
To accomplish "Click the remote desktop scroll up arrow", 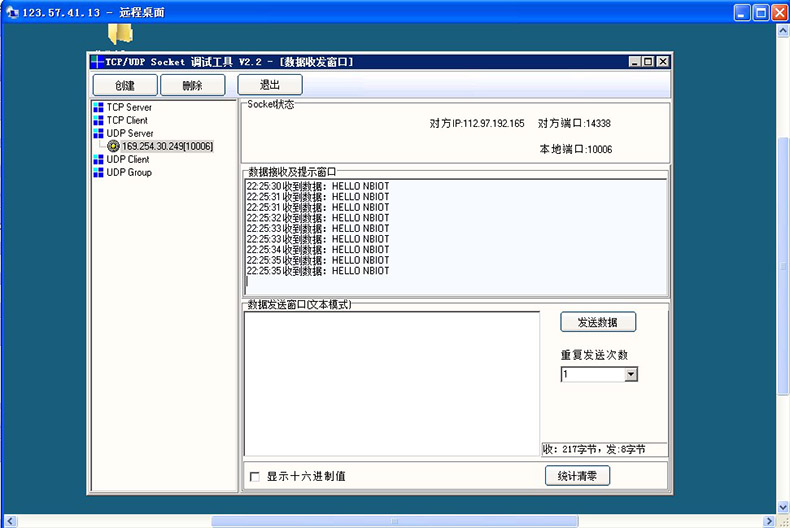I will [783, 30].
